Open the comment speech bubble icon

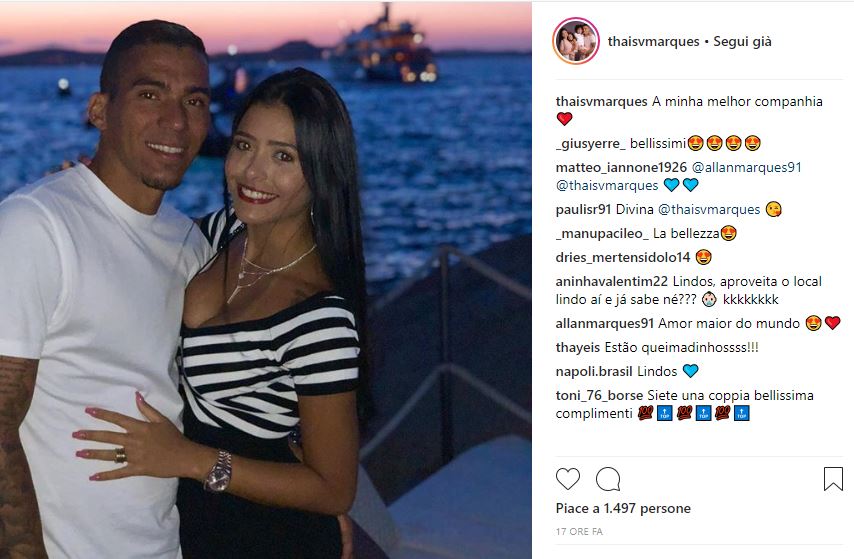608,479
